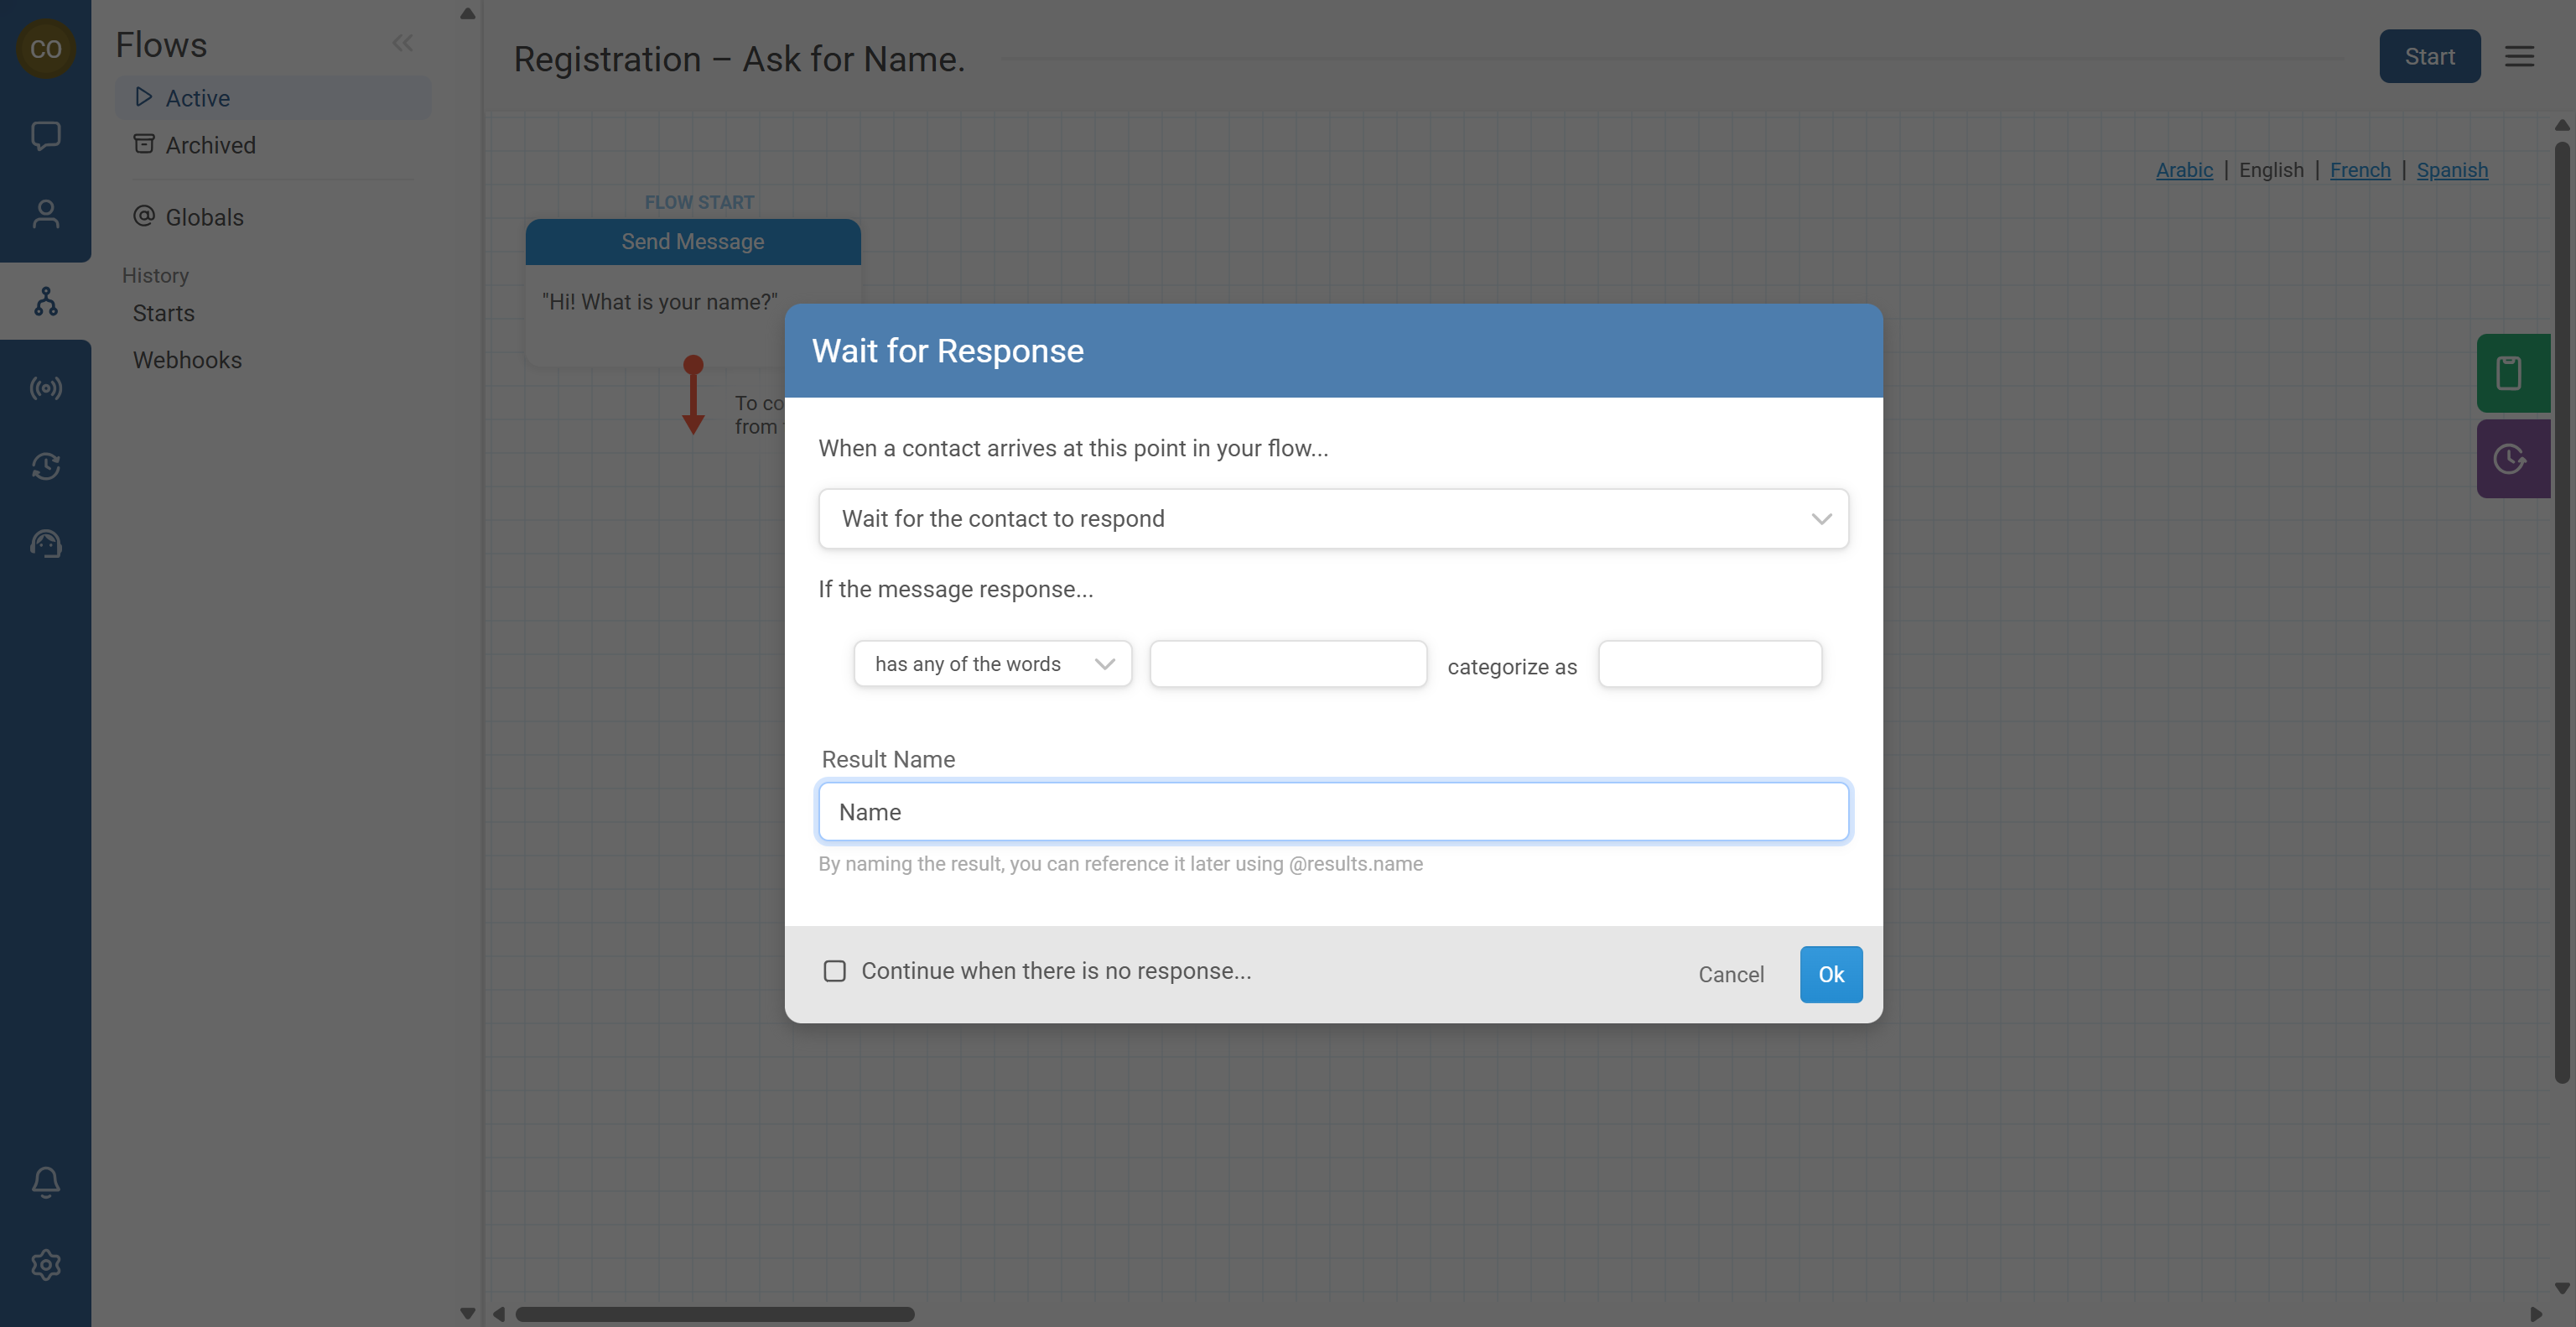This screenshot has width=2576, height=1327.
Task: Select Archived flows menu item
Action: [210, 145]
